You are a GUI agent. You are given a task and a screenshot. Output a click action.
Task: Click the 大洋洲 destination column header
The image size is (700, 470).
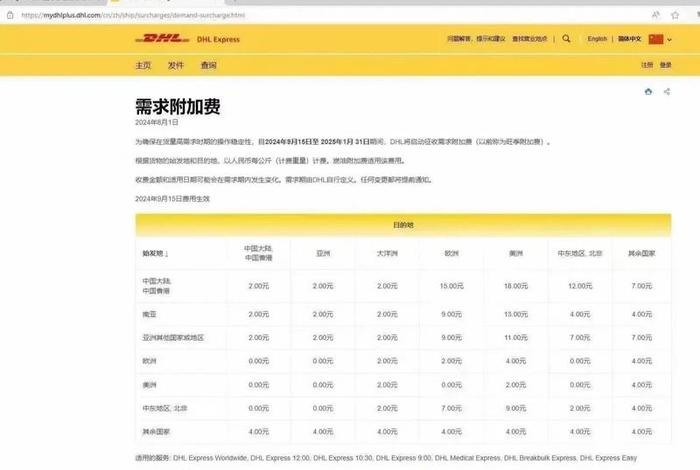click(387, 253)
